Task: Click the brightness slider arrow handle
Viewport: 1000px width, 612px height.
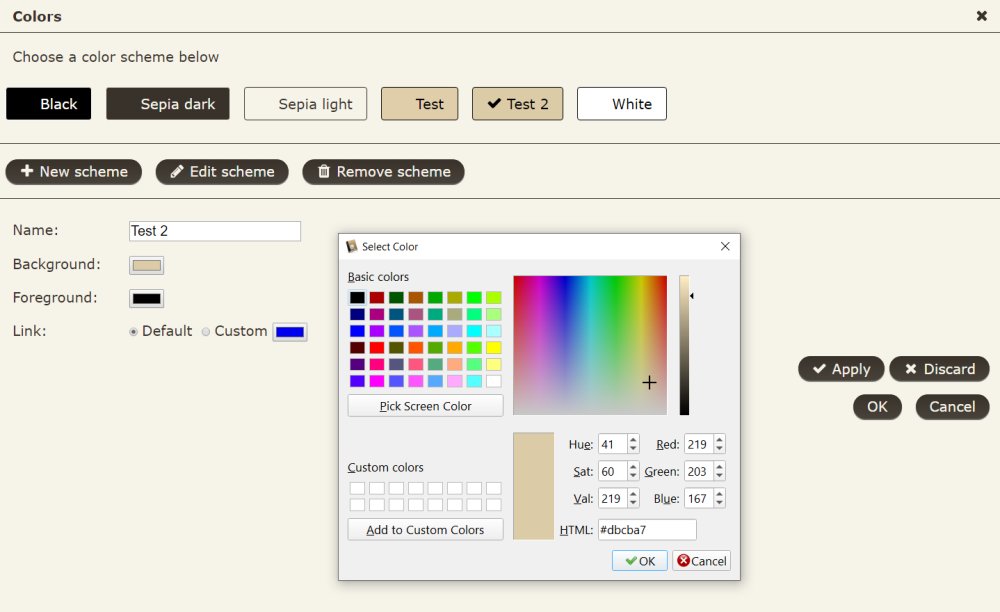Action: (x=692, y=296)
